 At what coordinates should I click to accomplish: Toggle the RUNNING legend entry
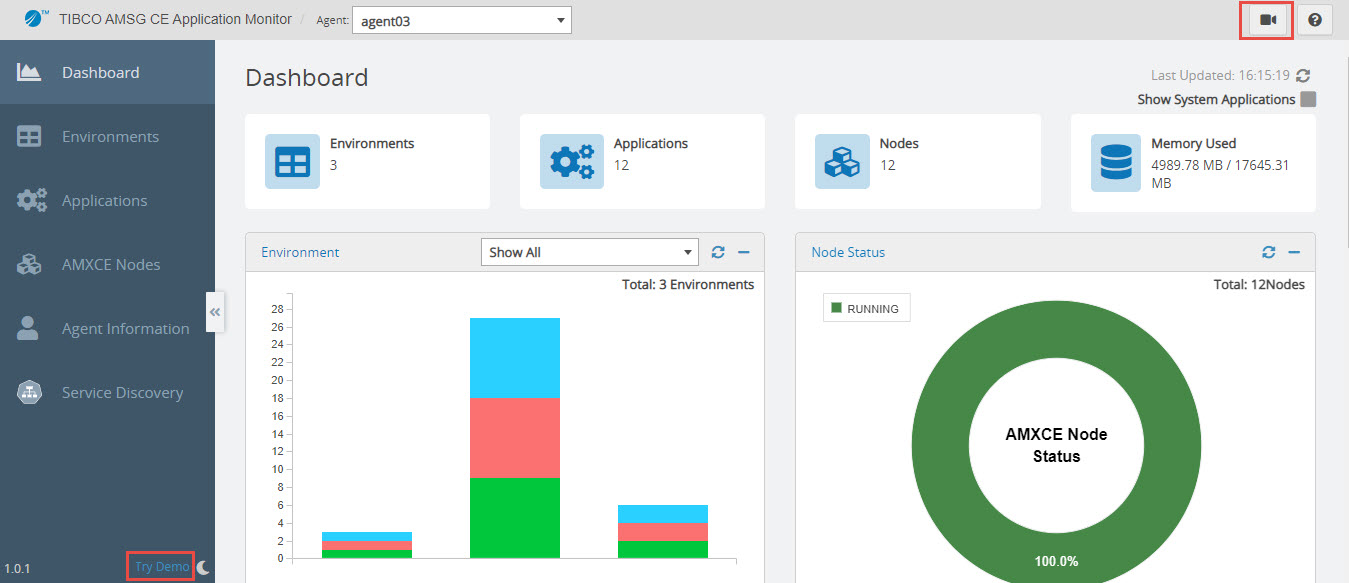click(866, 309)
